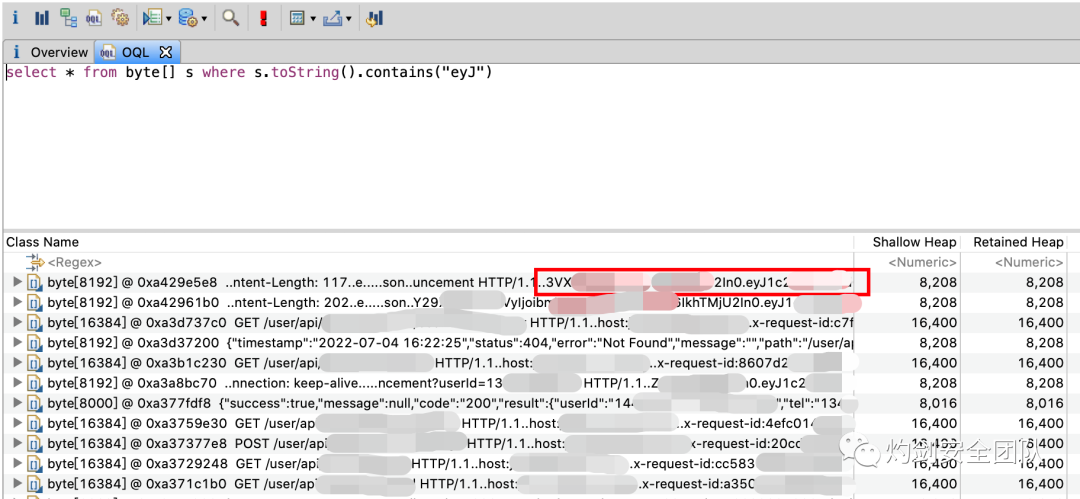The width and height of the screenshot is (1080, 499).
Task: Expand byte[16384] @ 0xa371c1b0 row
Action: (17, 484)
